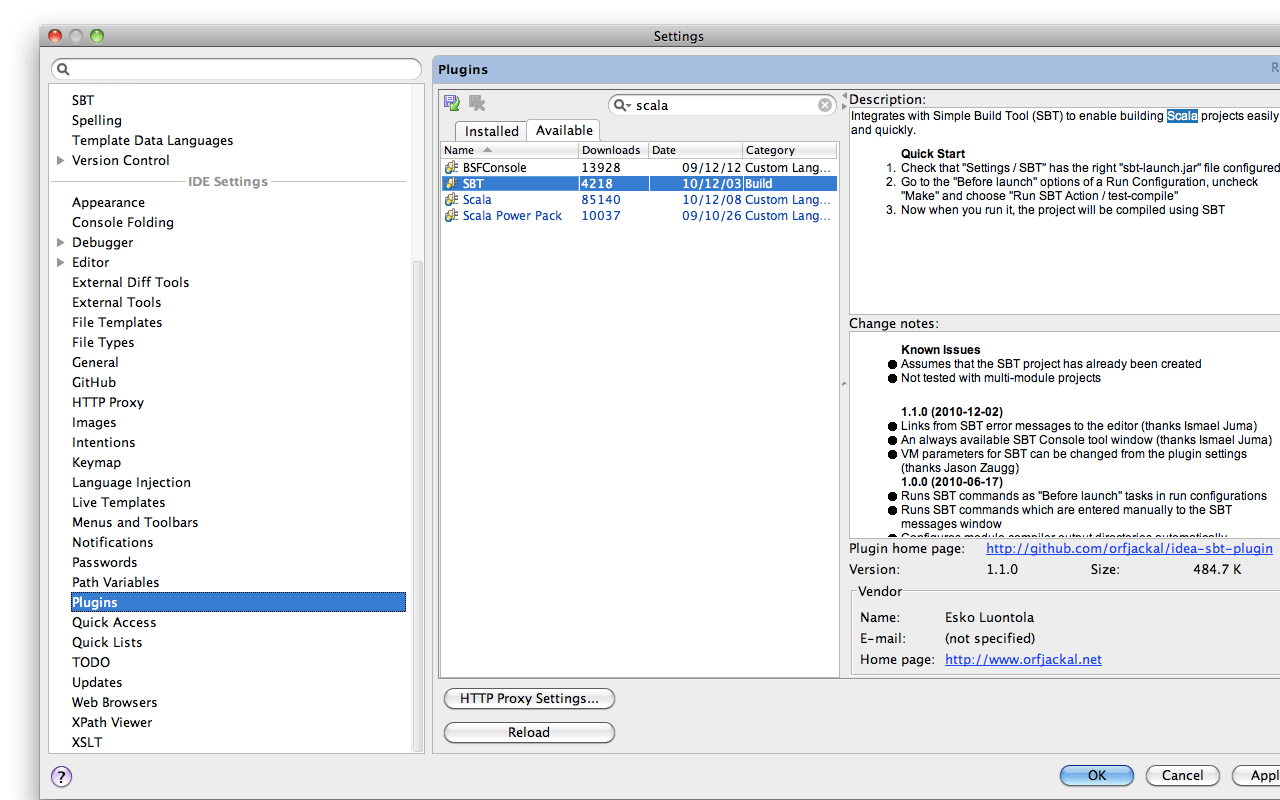The height and width of the screenshot is (800, 1280).
Task: Click the magnifier icon in the settings search field
Action: [x=63, y=70]
